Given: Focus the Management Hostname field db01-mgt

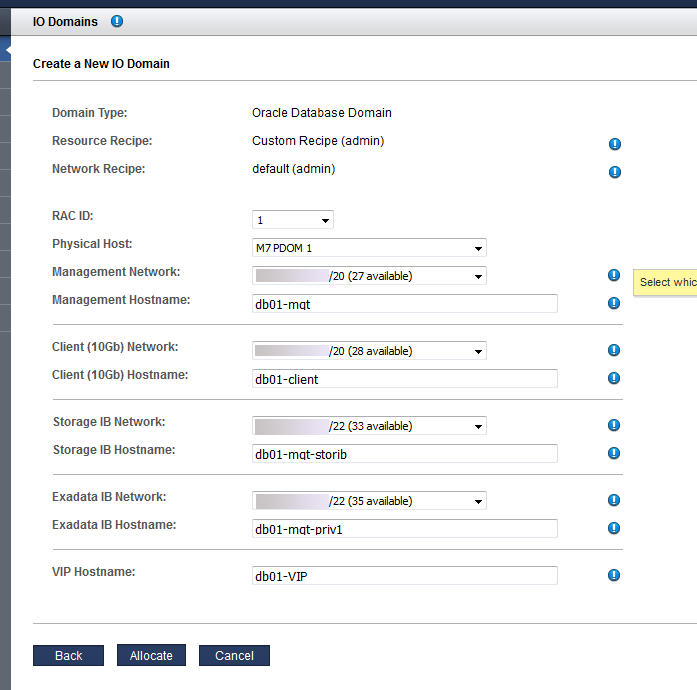Looking at the screenshot, I should point(405,304).
